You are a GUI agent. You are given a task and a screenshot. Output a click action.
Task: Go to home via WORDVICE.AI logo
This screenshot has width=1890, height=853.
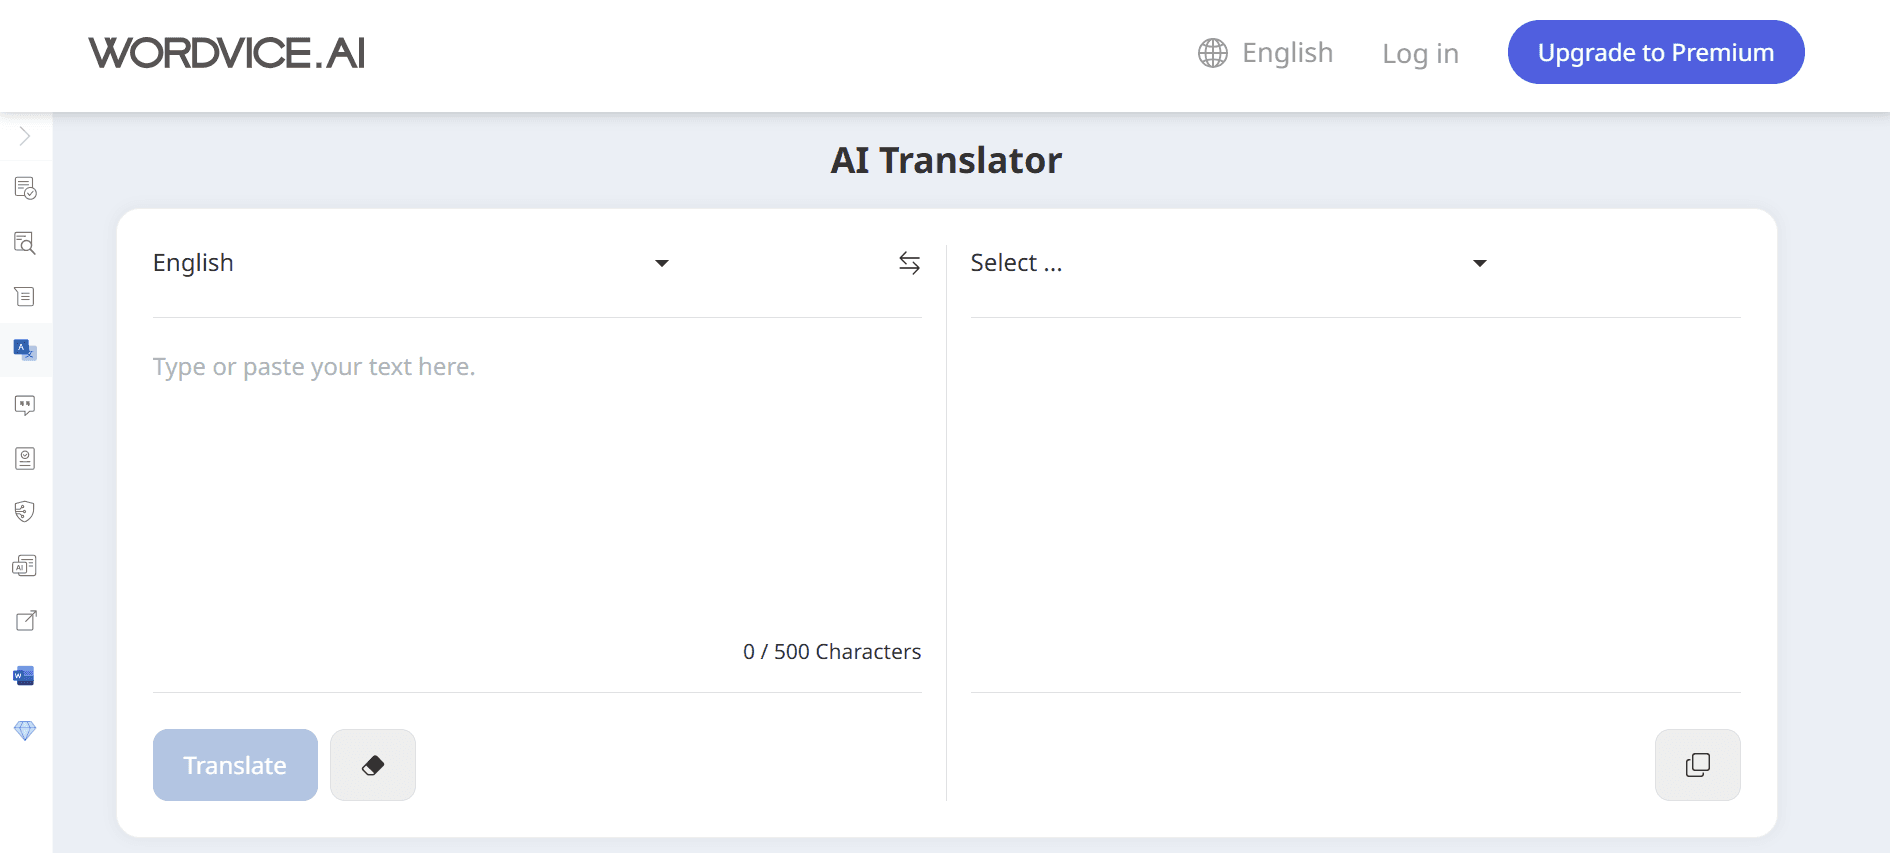(x=227, y=53)
